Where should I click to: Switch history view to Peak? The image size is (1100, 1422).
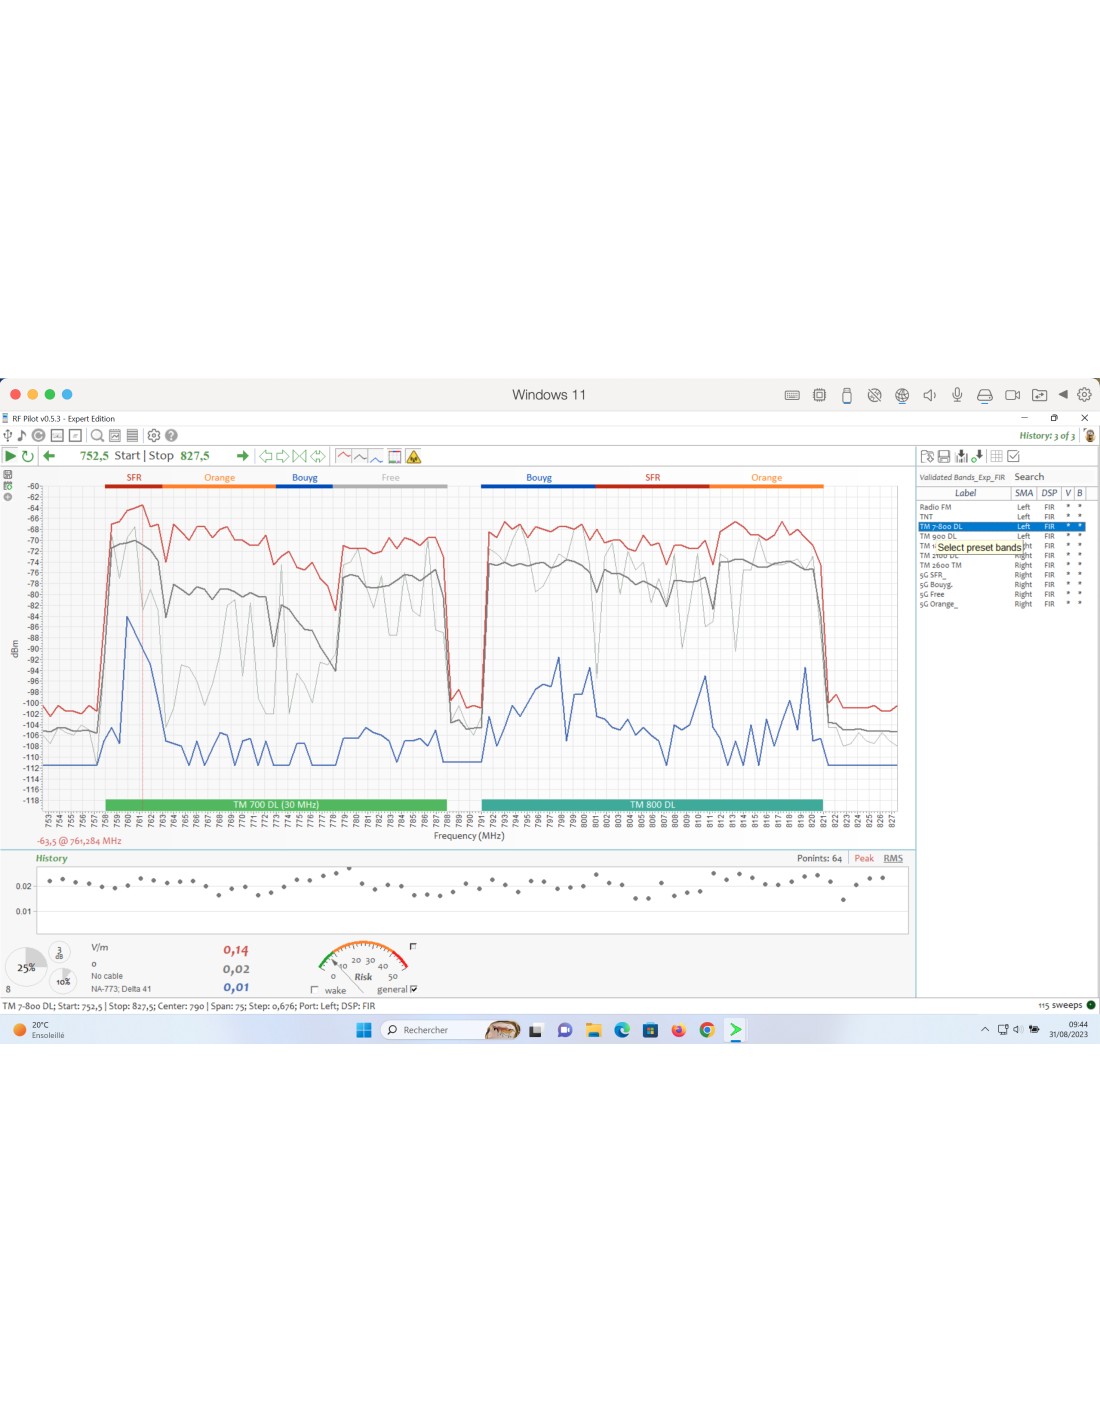tap(864, 858)
